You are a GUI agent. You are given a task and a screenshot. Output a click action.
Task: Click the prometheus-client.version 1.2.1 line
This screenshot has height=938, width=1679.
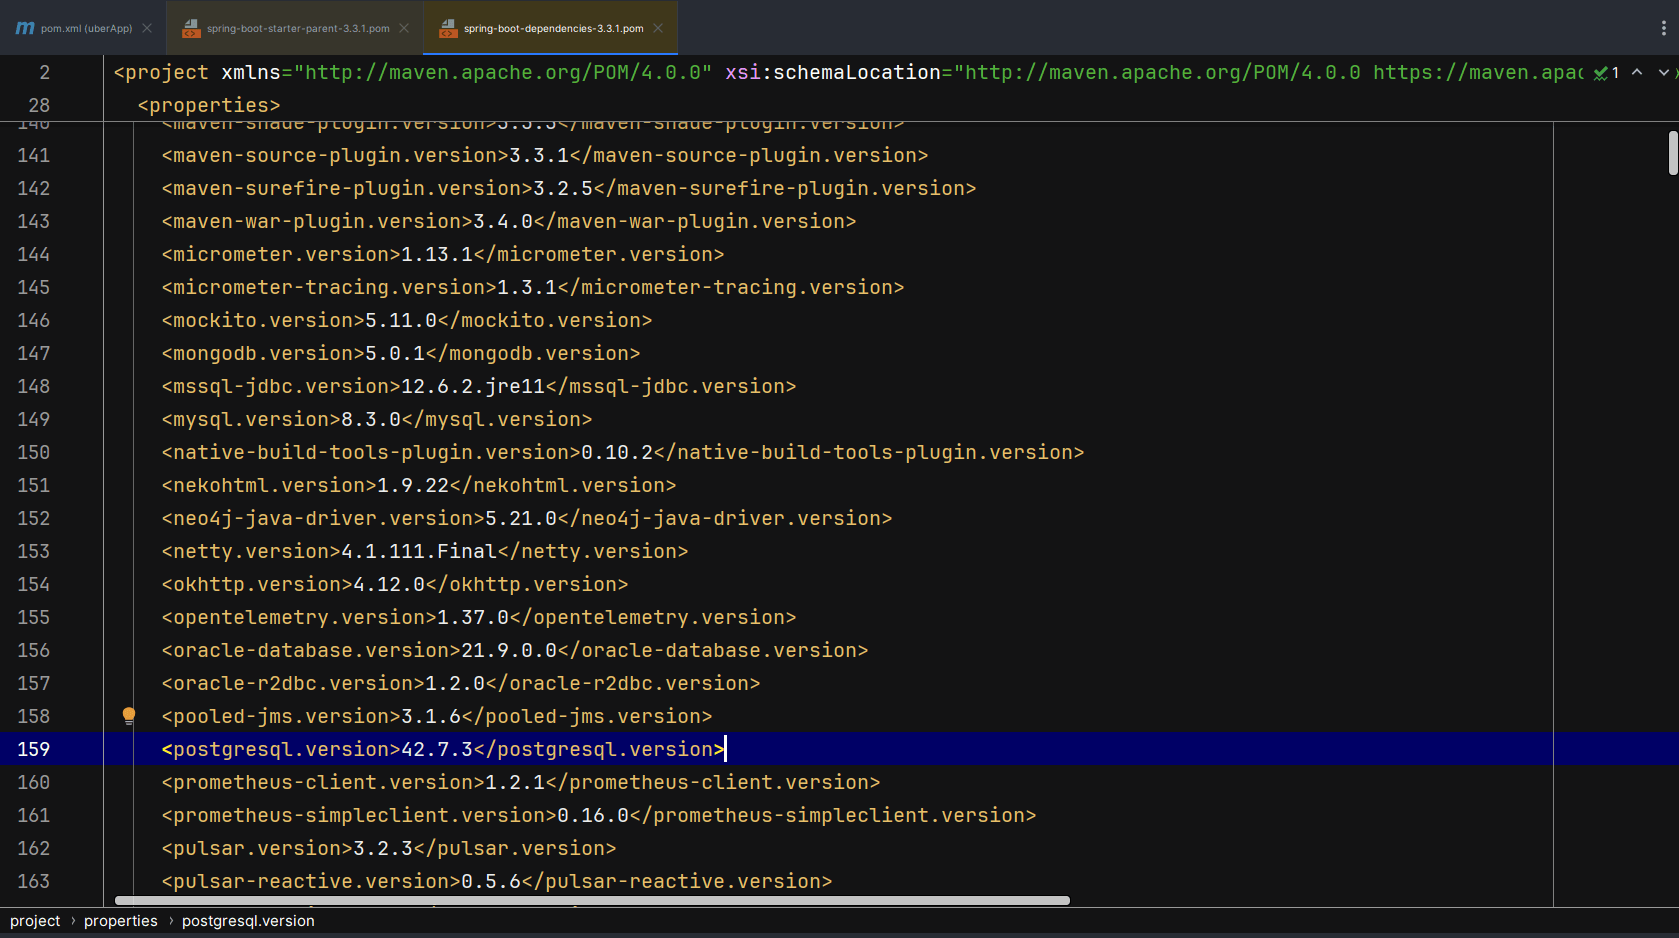tap(521, 782)
